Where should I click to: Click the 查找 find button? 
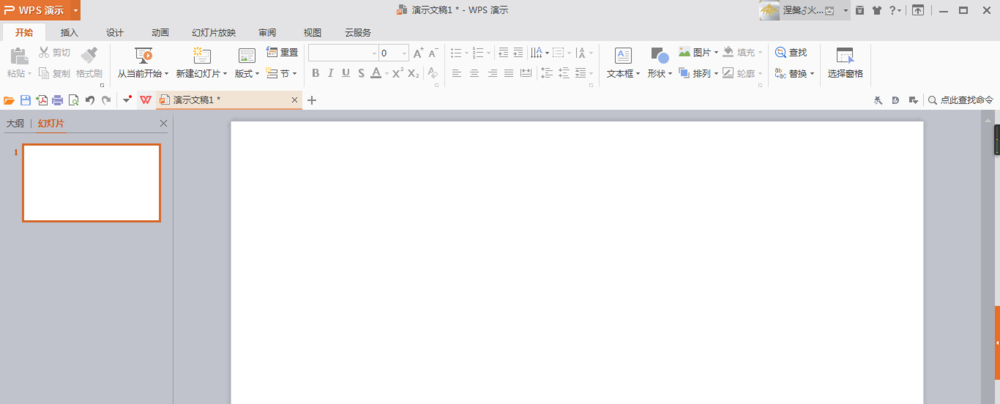pos(791,52)
